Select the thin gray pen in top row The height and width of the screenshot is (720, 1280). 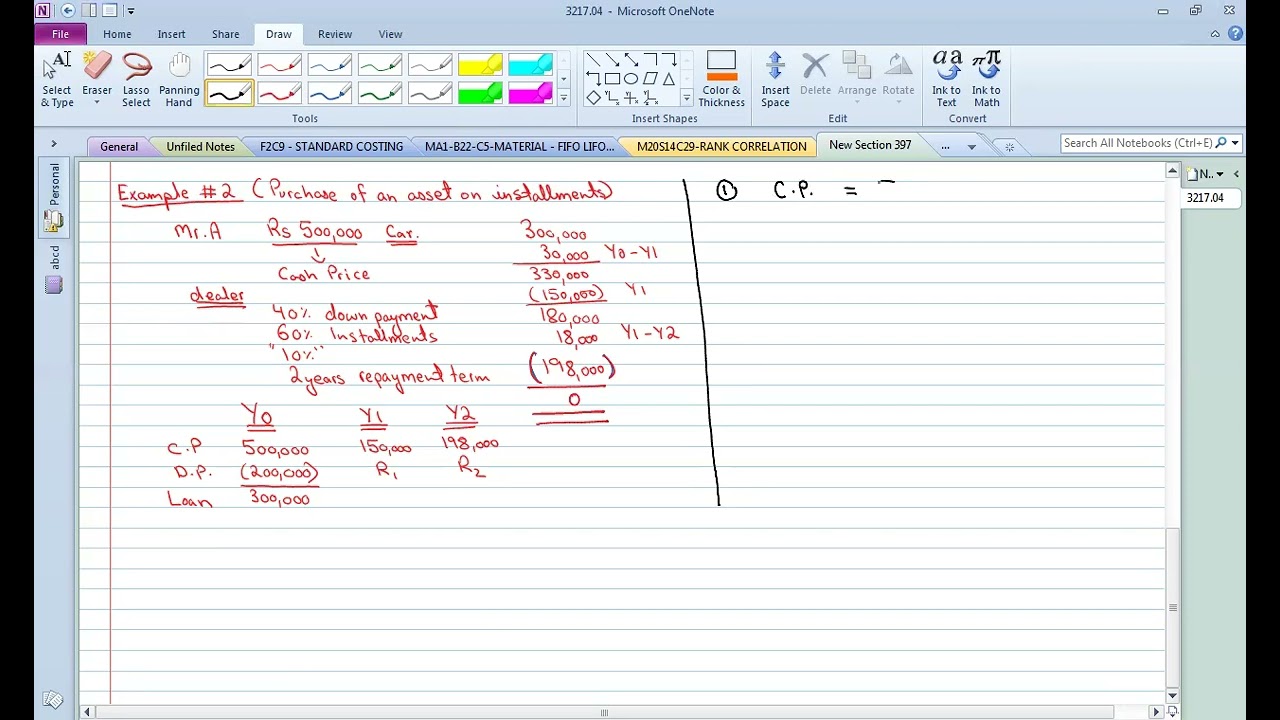[429, 66]
